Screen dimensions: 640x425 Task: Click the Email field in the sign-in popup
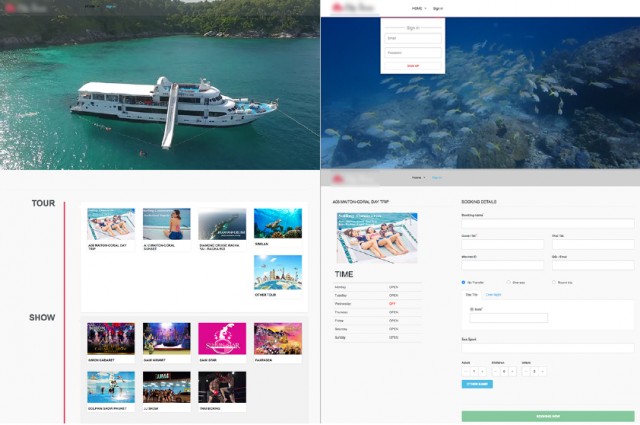[412, 39]
